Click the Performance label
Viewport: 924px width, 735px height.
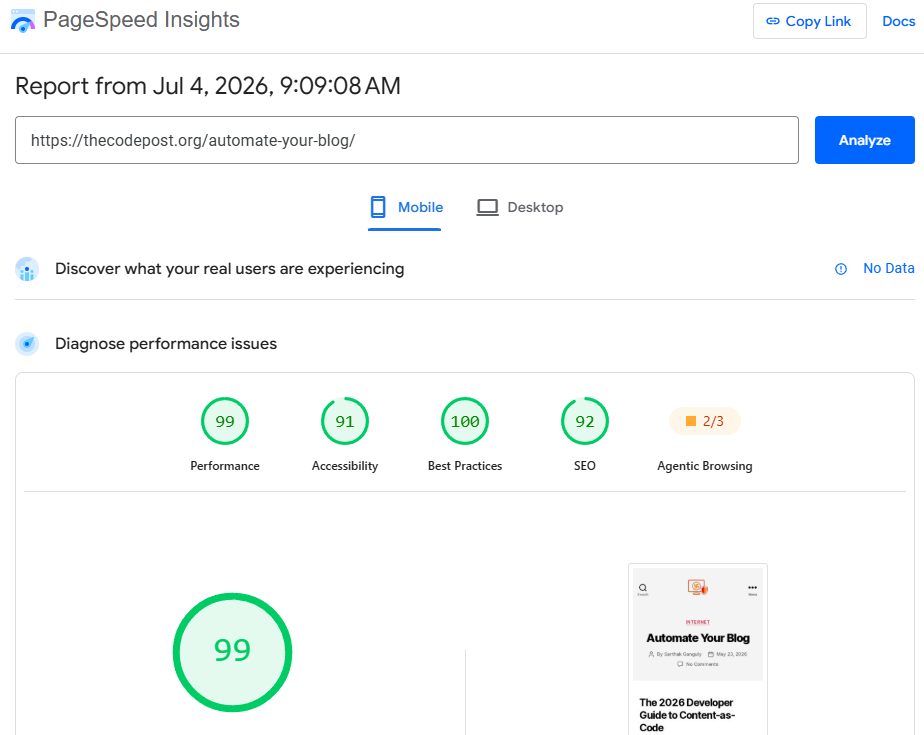[x=225, y=466]
